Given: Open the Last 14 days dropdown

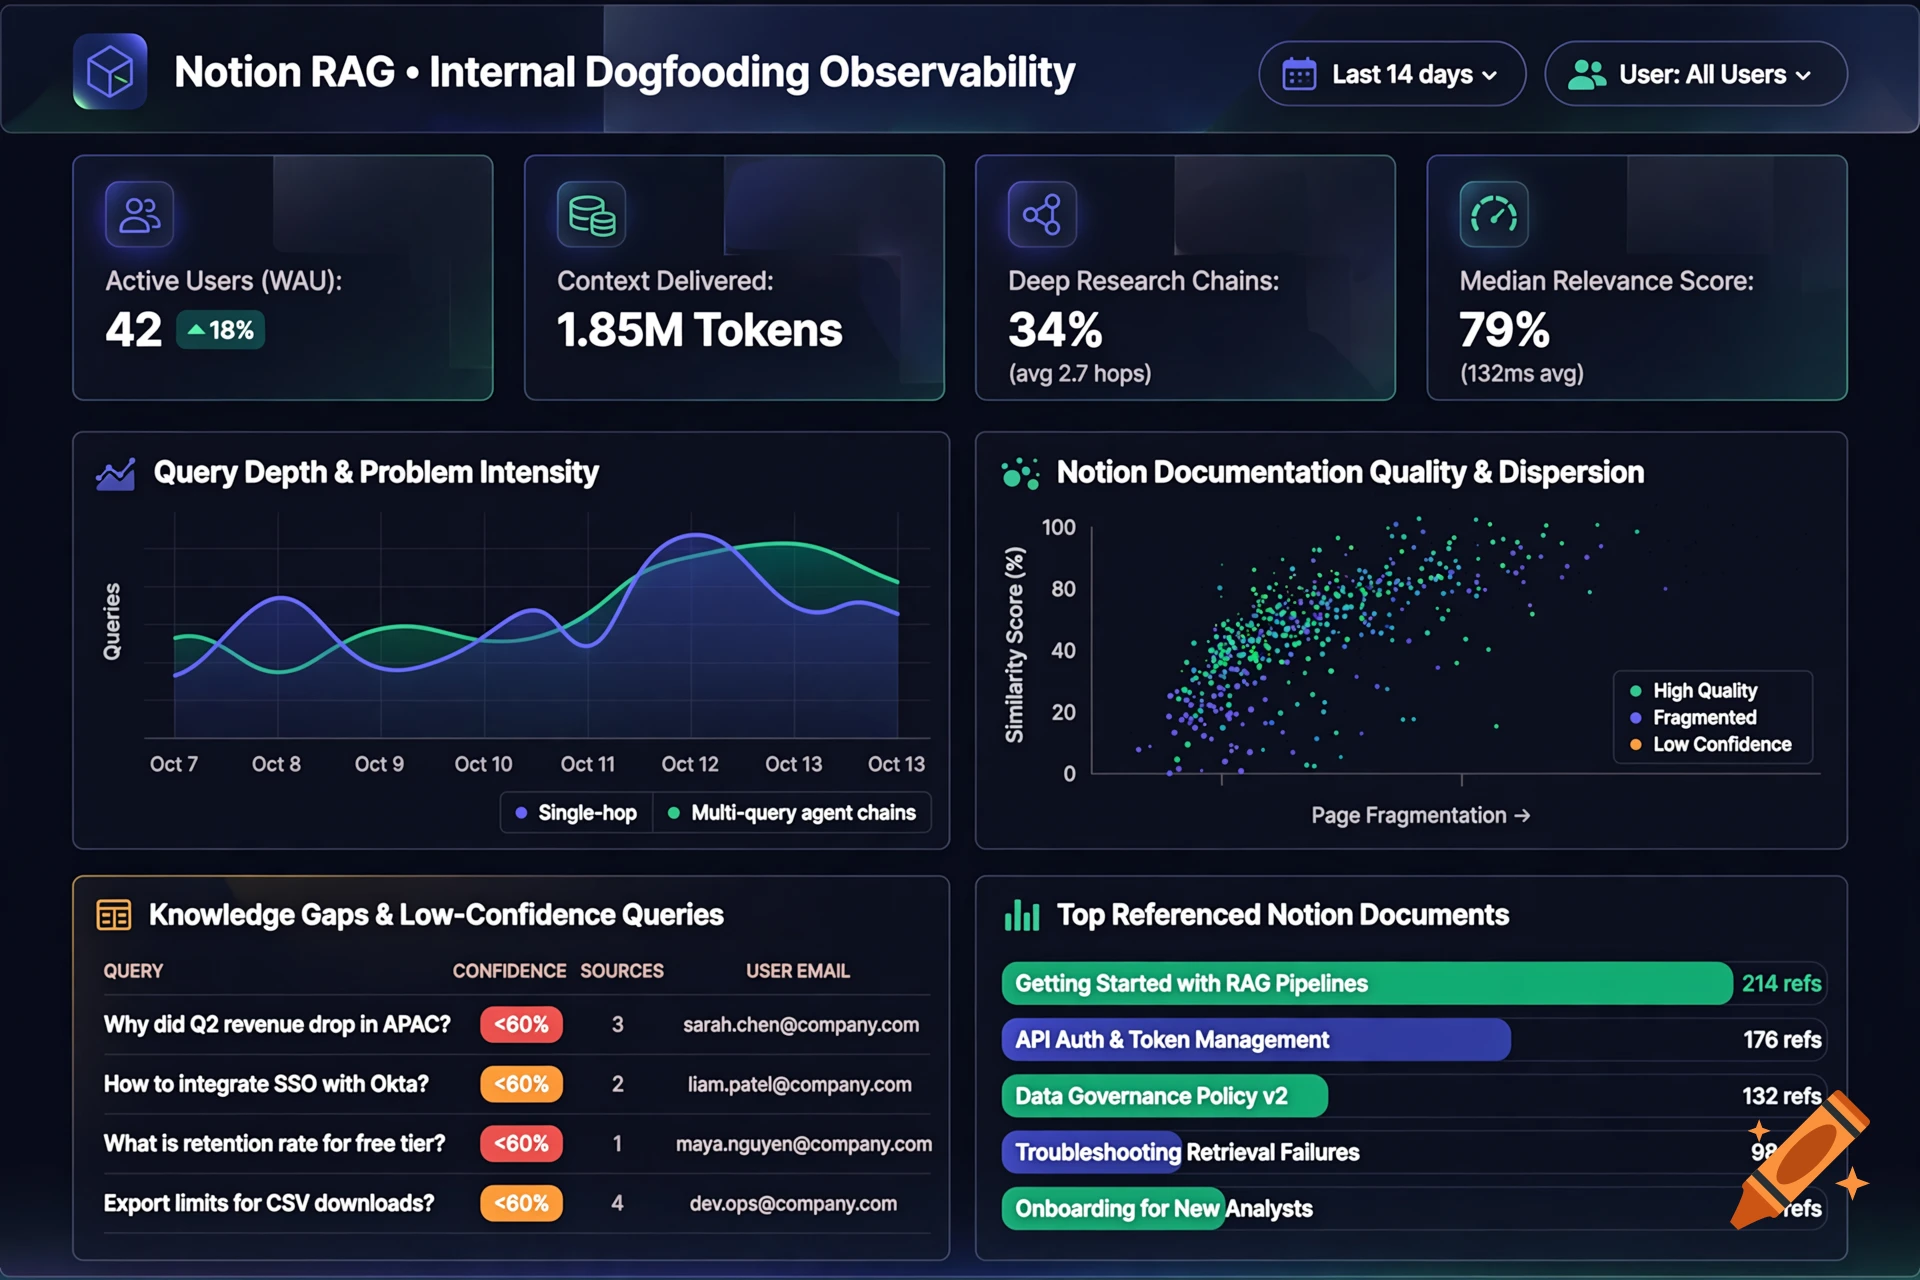Looking at the screenshot, I should click(x=1392, y=74).
